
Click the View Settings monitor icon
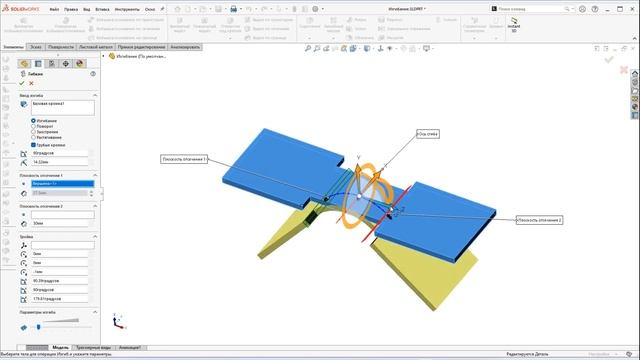click(x=426, y=49)
